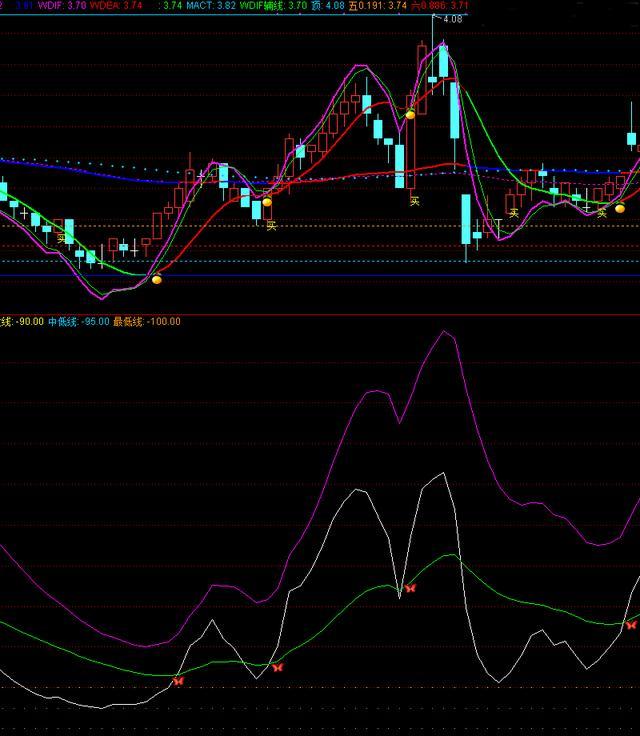Select the WDEA: 3.74 indicator label

tap(116, 6)
